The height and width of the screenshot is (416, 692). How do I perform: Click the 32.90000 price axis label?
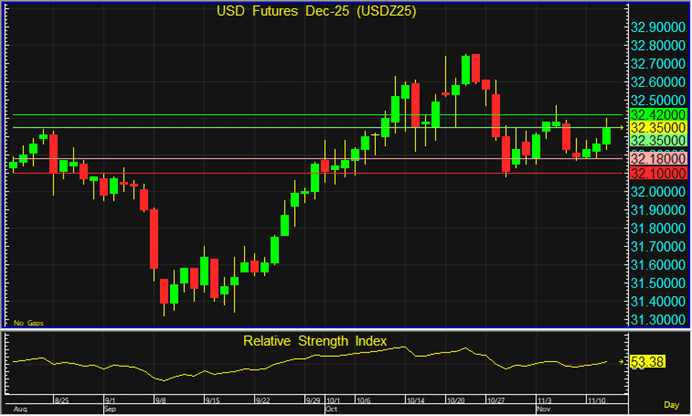coord(658,27)
